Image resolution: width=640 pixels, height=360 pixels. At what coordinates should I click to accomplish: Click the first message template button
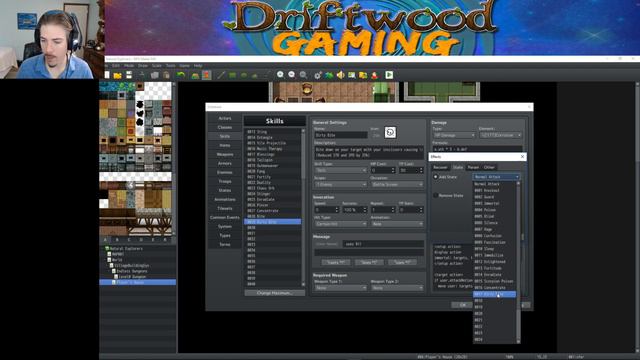(x=336, y=262)
